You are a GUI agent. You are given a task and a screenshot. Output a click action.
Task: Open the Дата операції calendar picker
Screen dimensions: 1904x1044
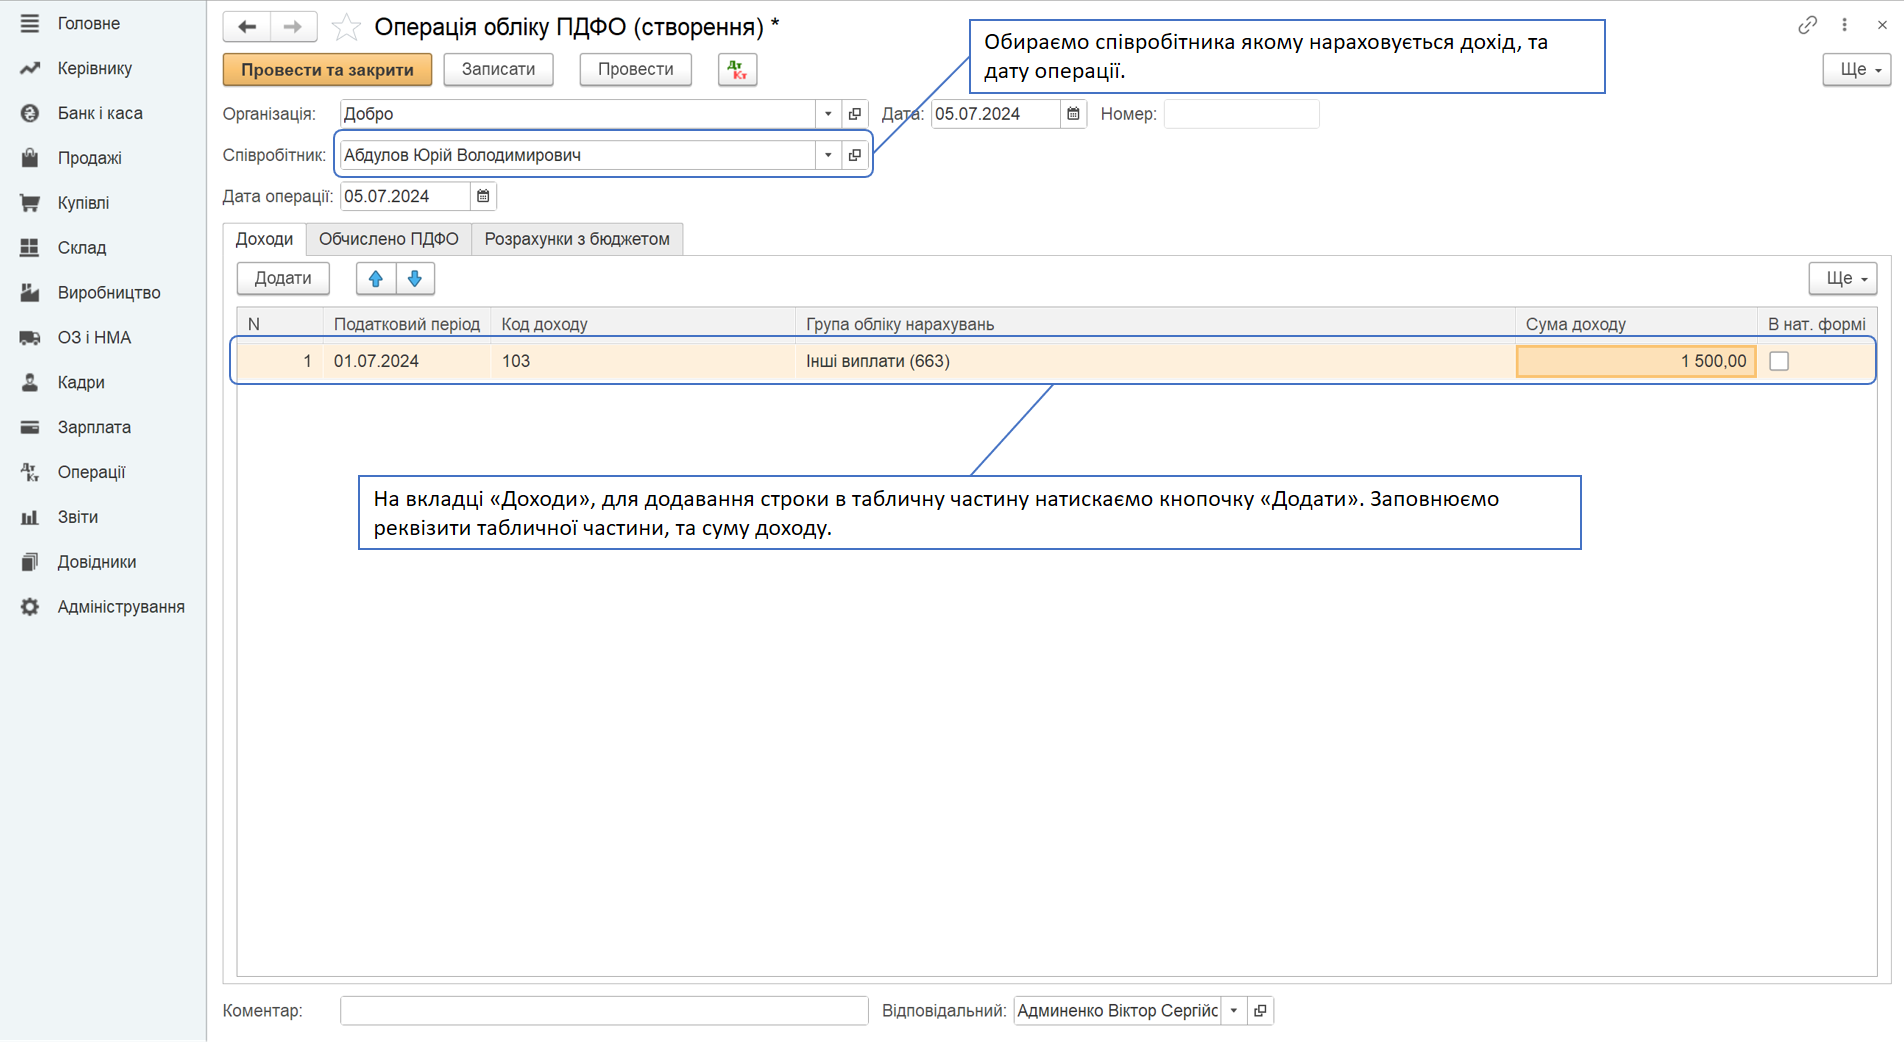click(483, 196)
